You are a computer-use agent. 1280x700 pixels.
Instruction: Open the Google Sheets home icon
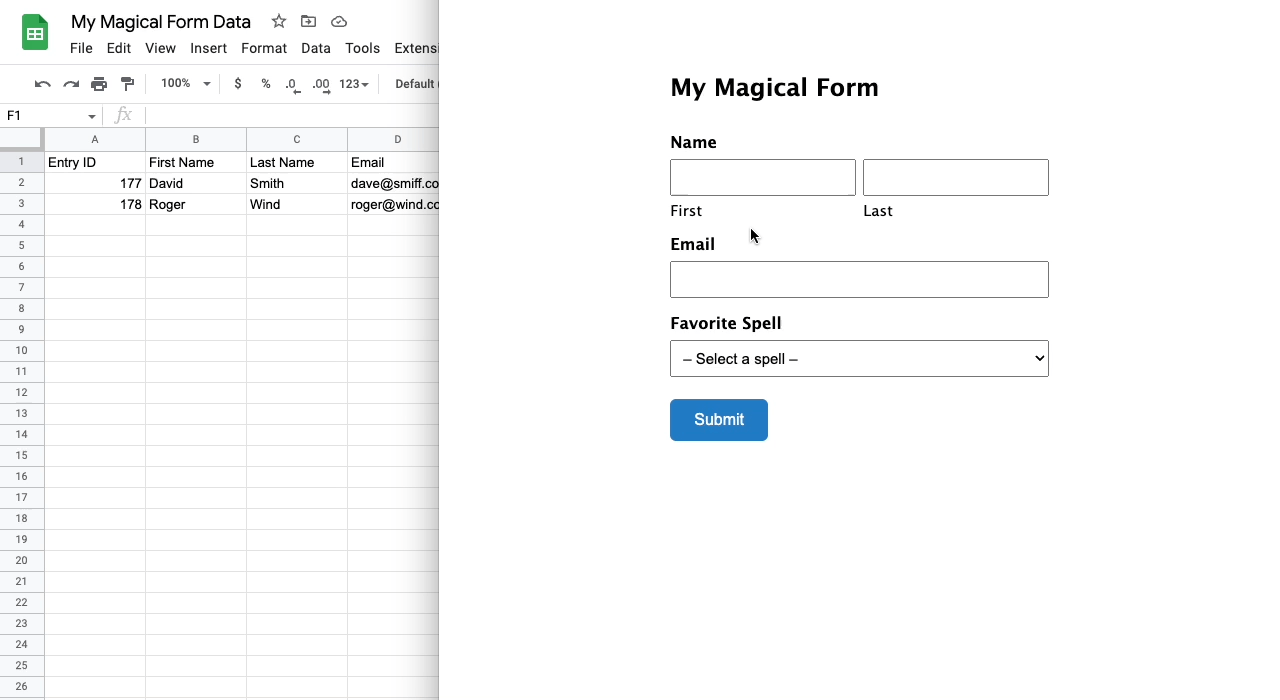point(35,32)
